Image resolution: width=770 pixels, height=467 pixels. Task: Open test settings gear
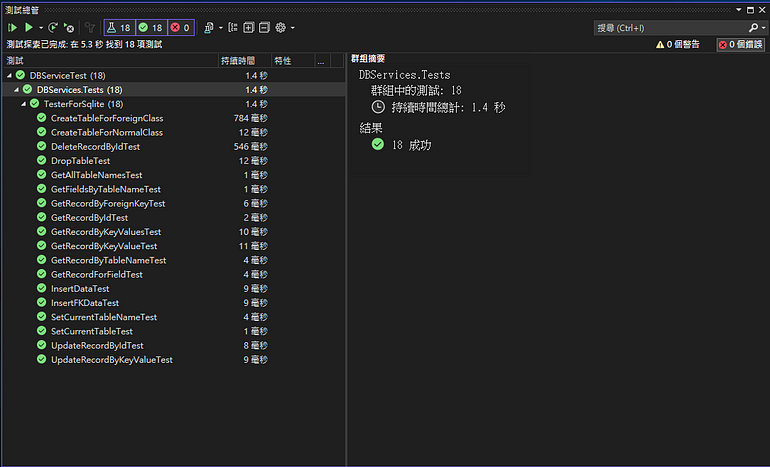coord(280,28)
